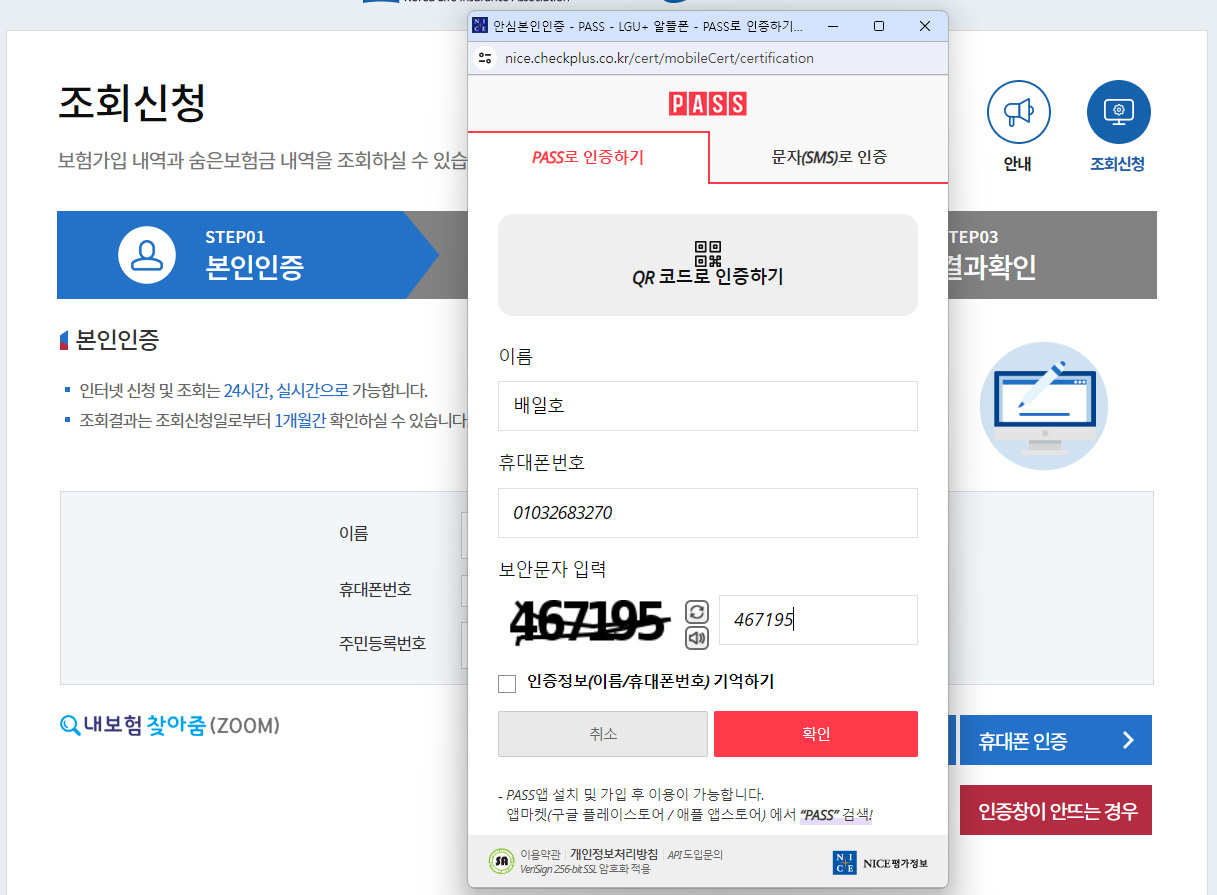Click the 주민등록번호 label on background page
The width and height of the screenshot is (1217, 895).
(383, 643)
